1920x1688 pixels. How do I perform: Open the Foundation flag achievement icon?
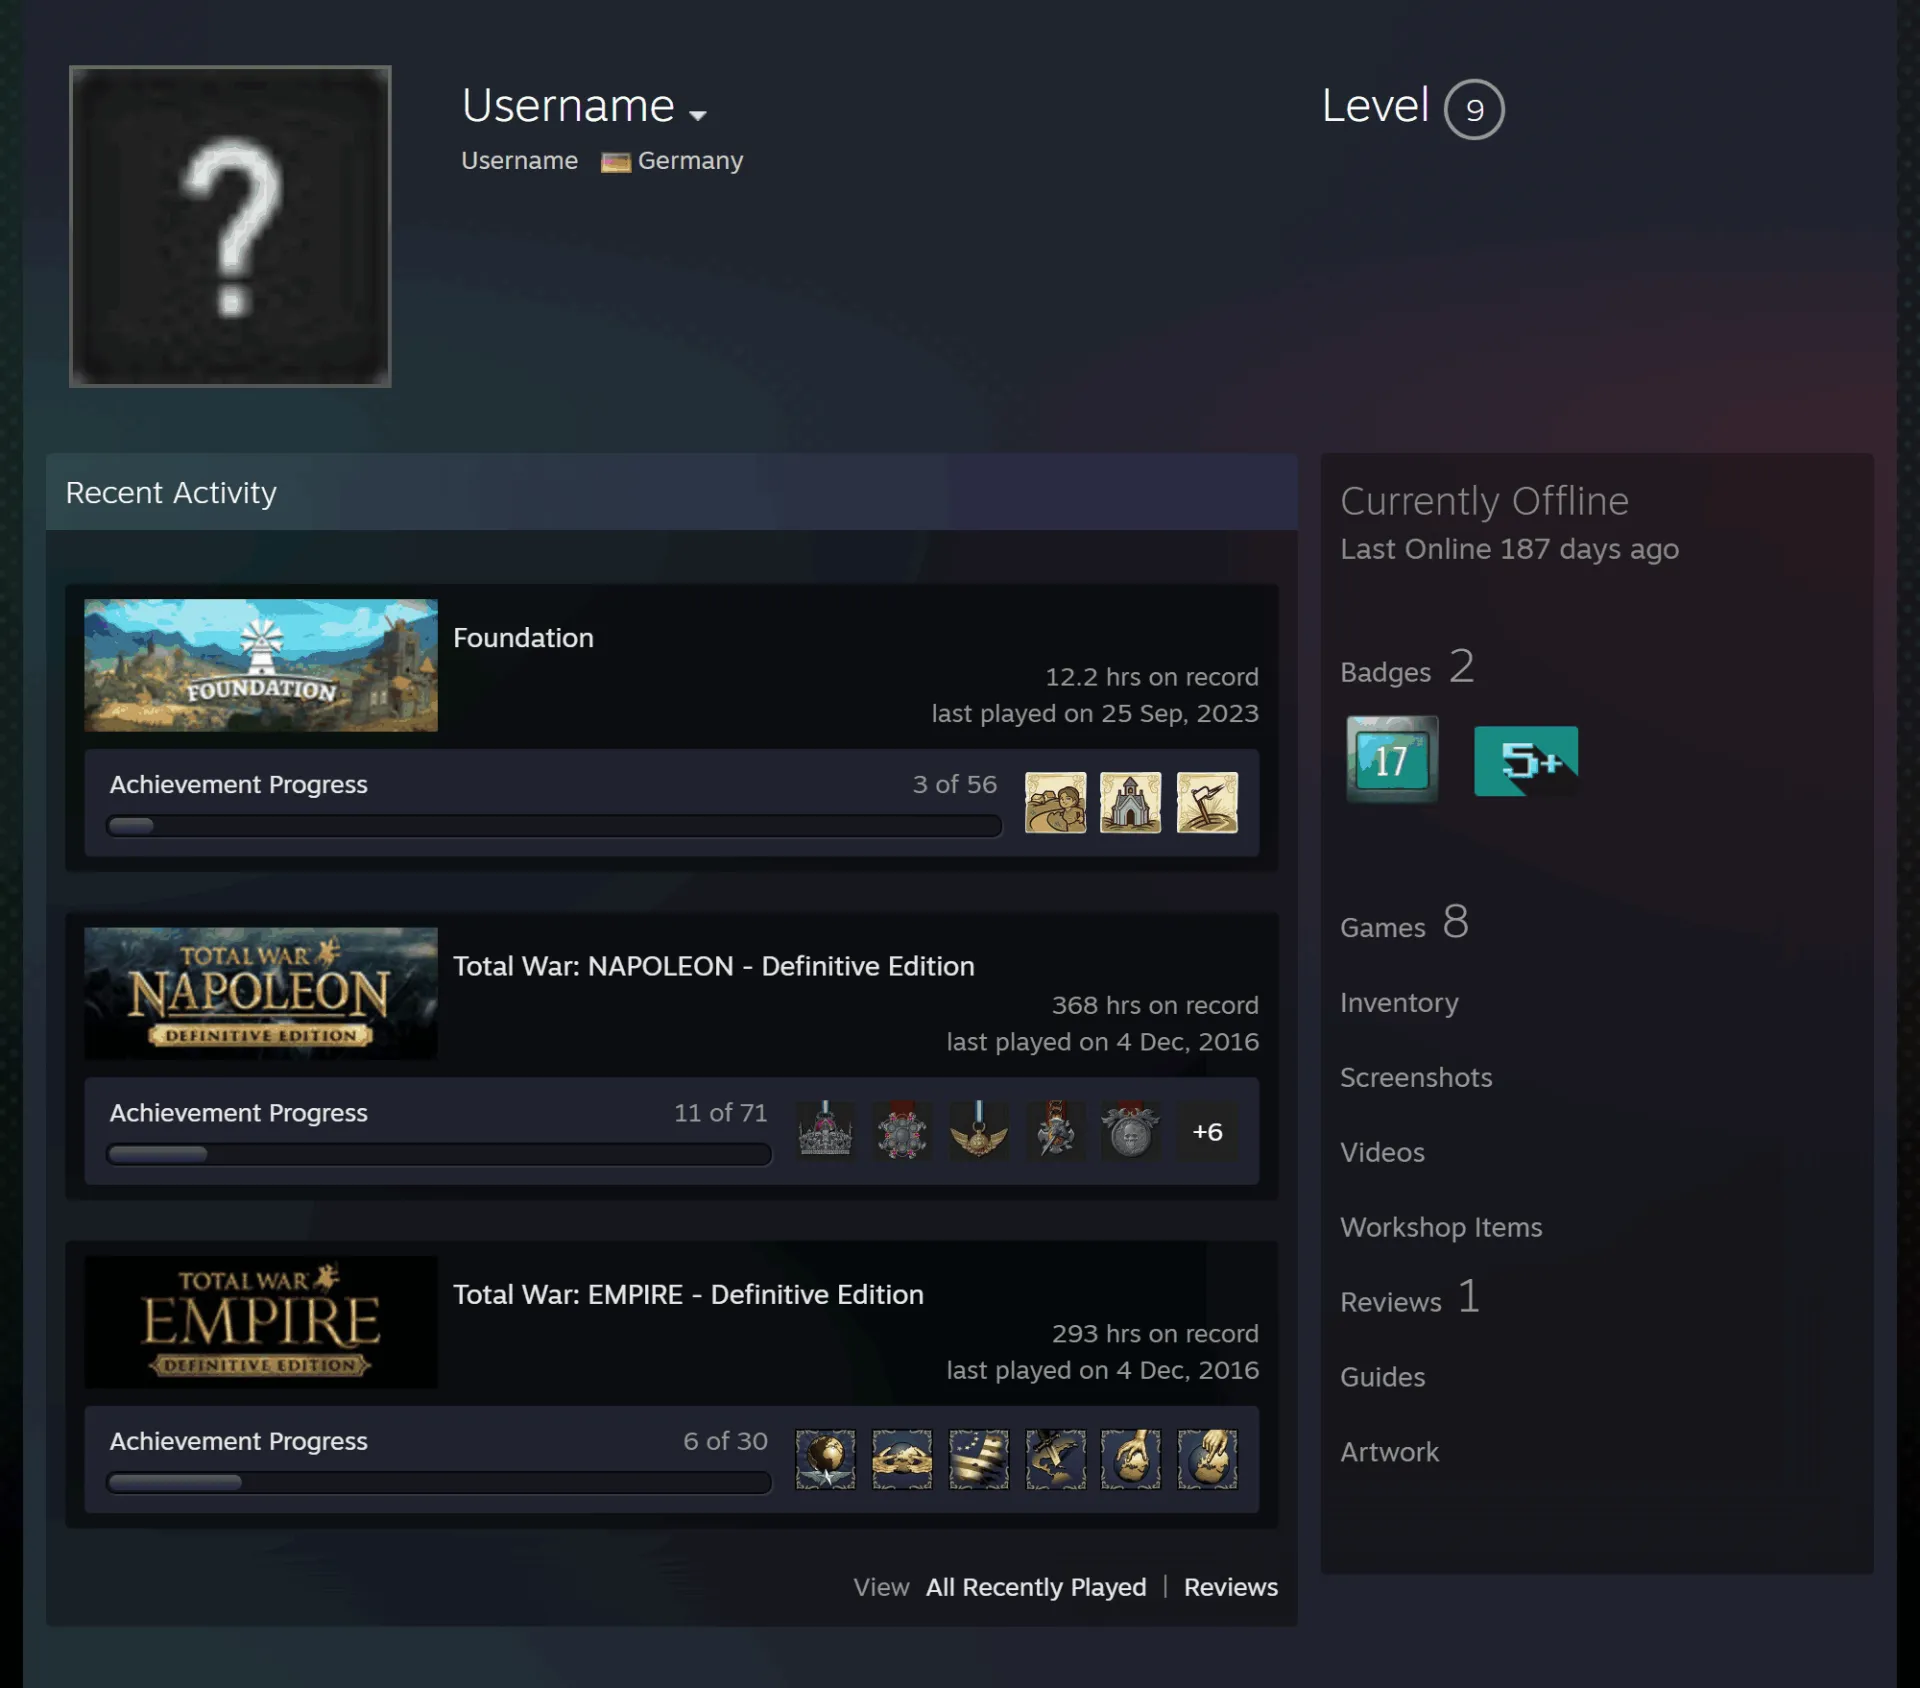click(x=1207, y=802)
